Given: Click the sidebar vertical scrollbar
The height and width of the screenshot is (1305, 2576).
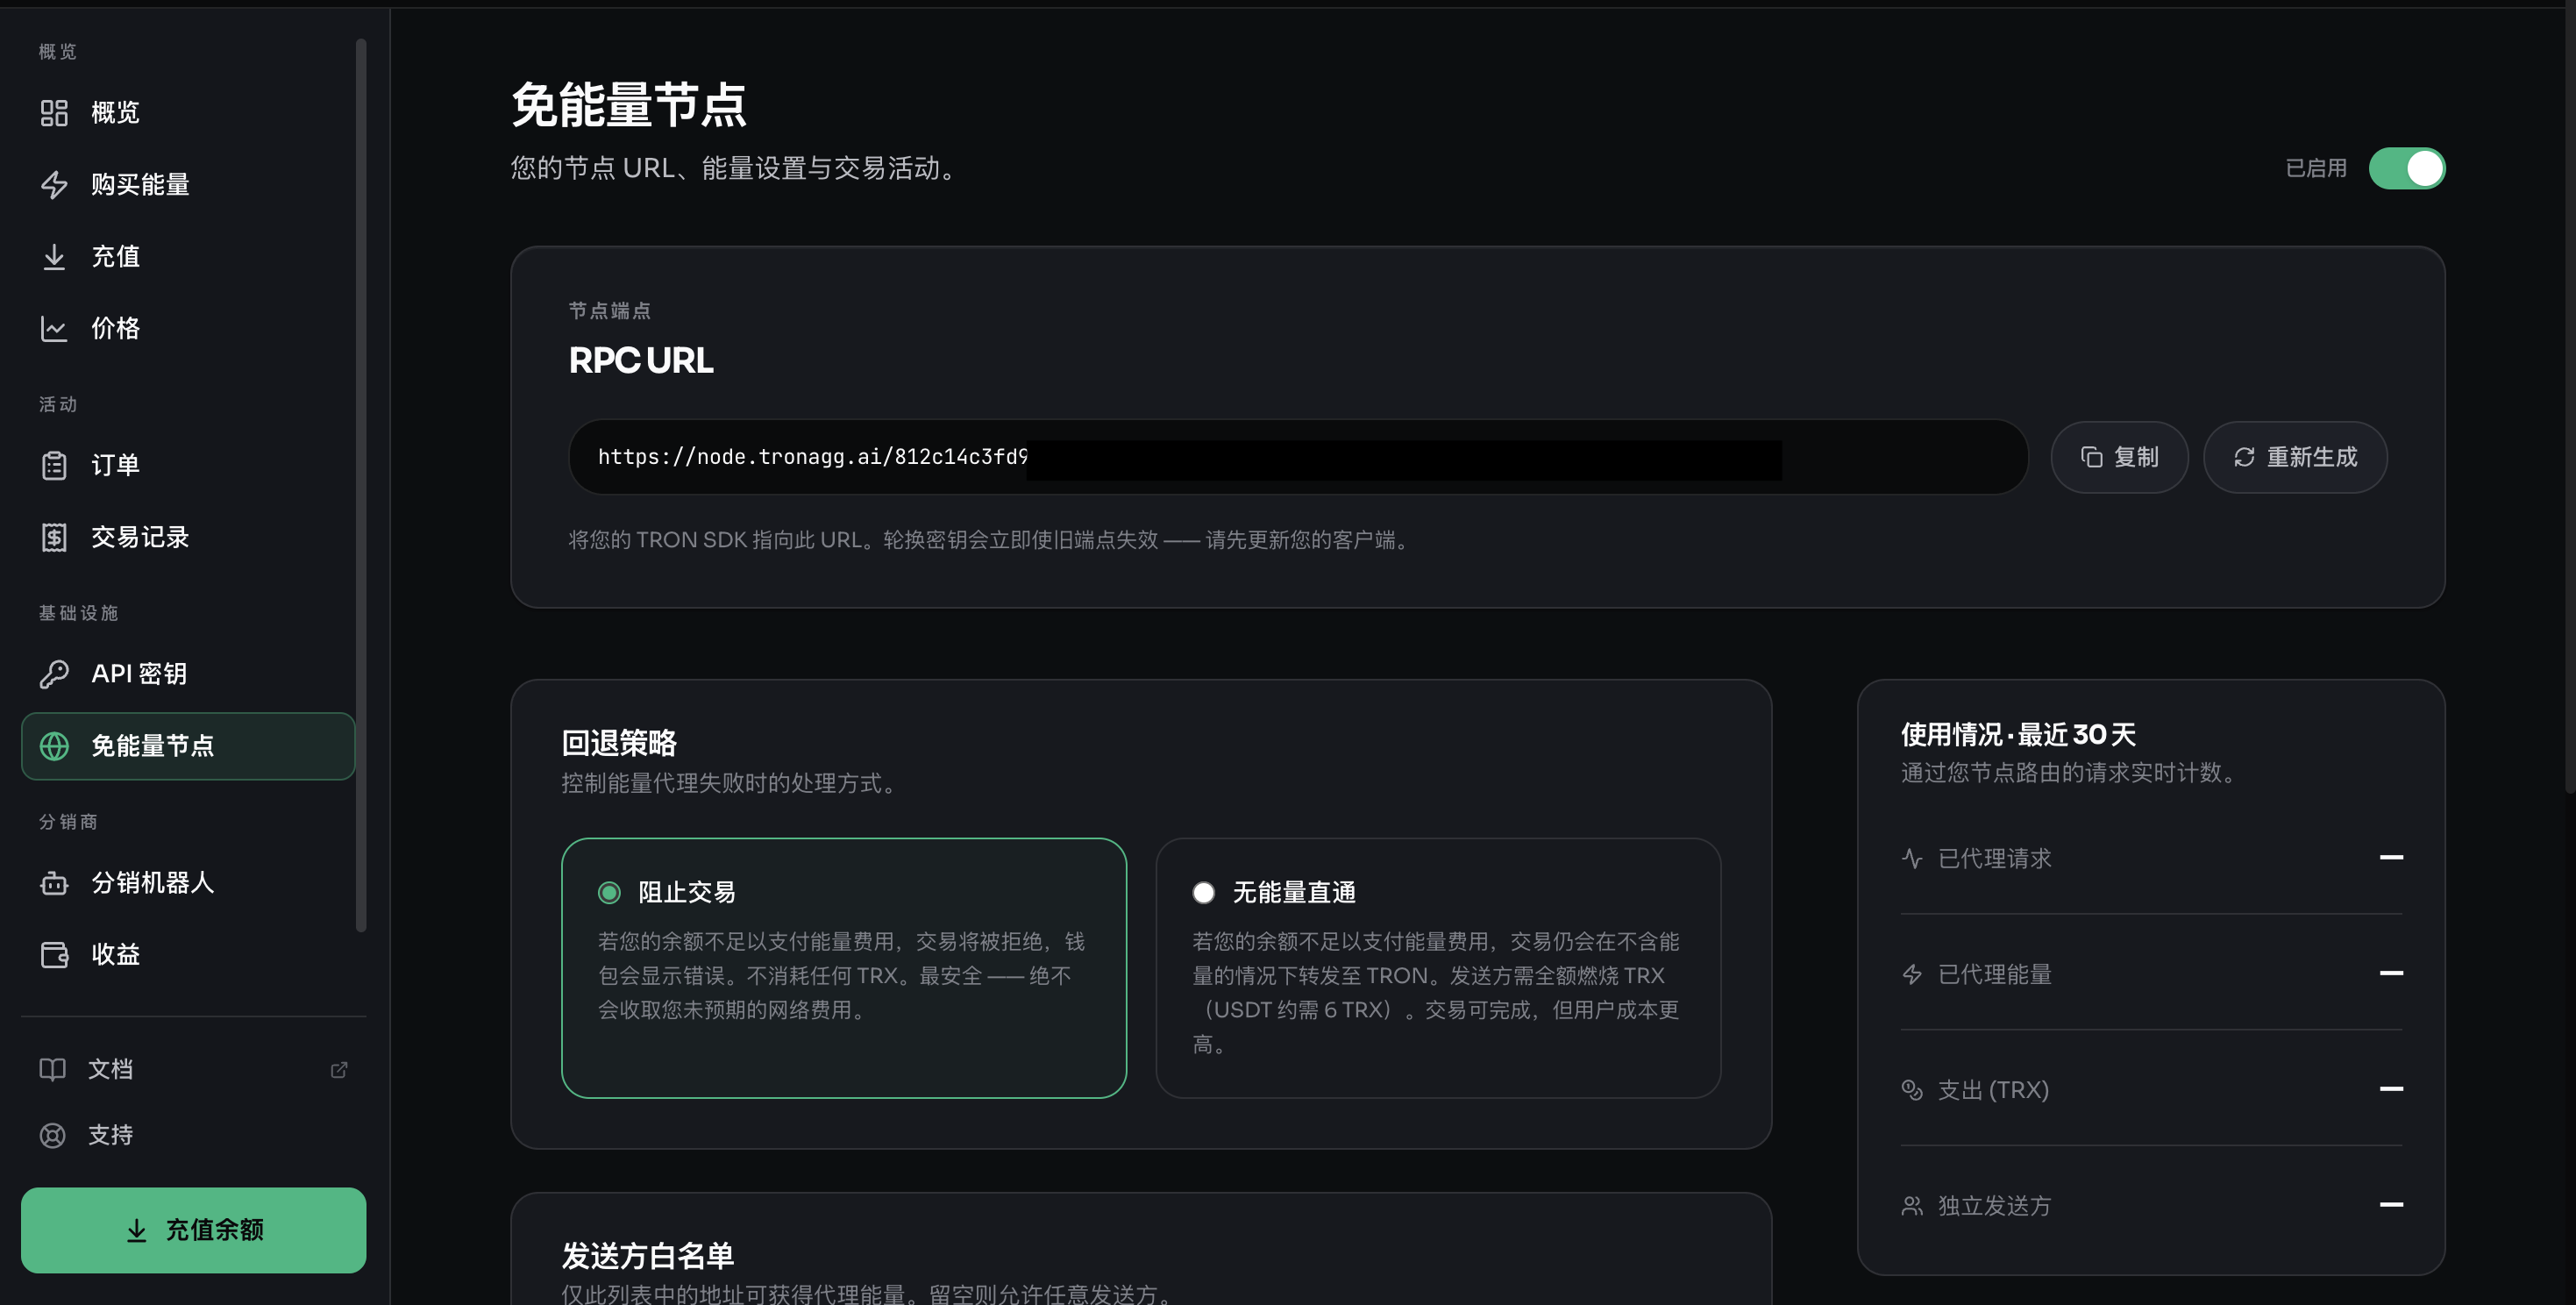Looking at the screenshot, I should pos(361,485).
